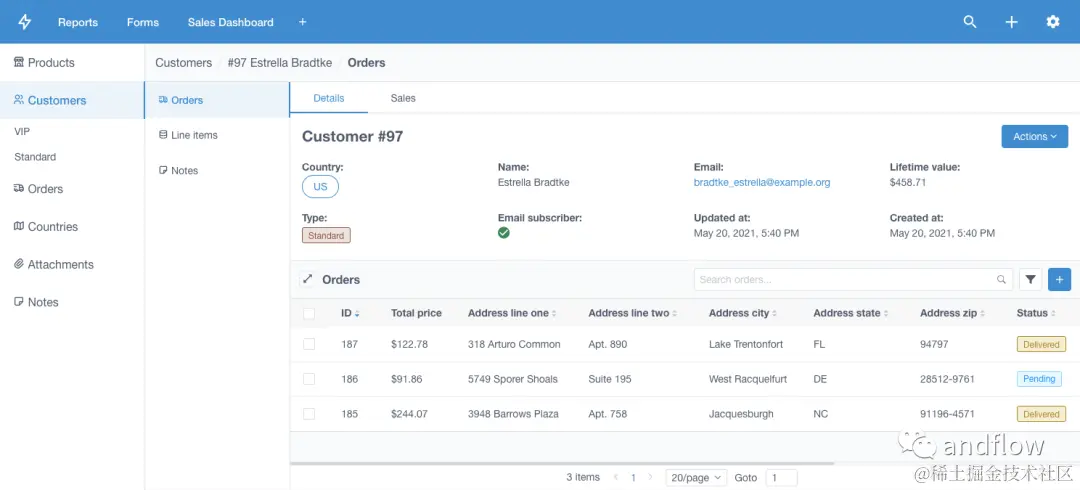This screenshot has width=1080, height=490.
Task: Click the $122.78 total price cell
Action: click(x=409, y=344)
